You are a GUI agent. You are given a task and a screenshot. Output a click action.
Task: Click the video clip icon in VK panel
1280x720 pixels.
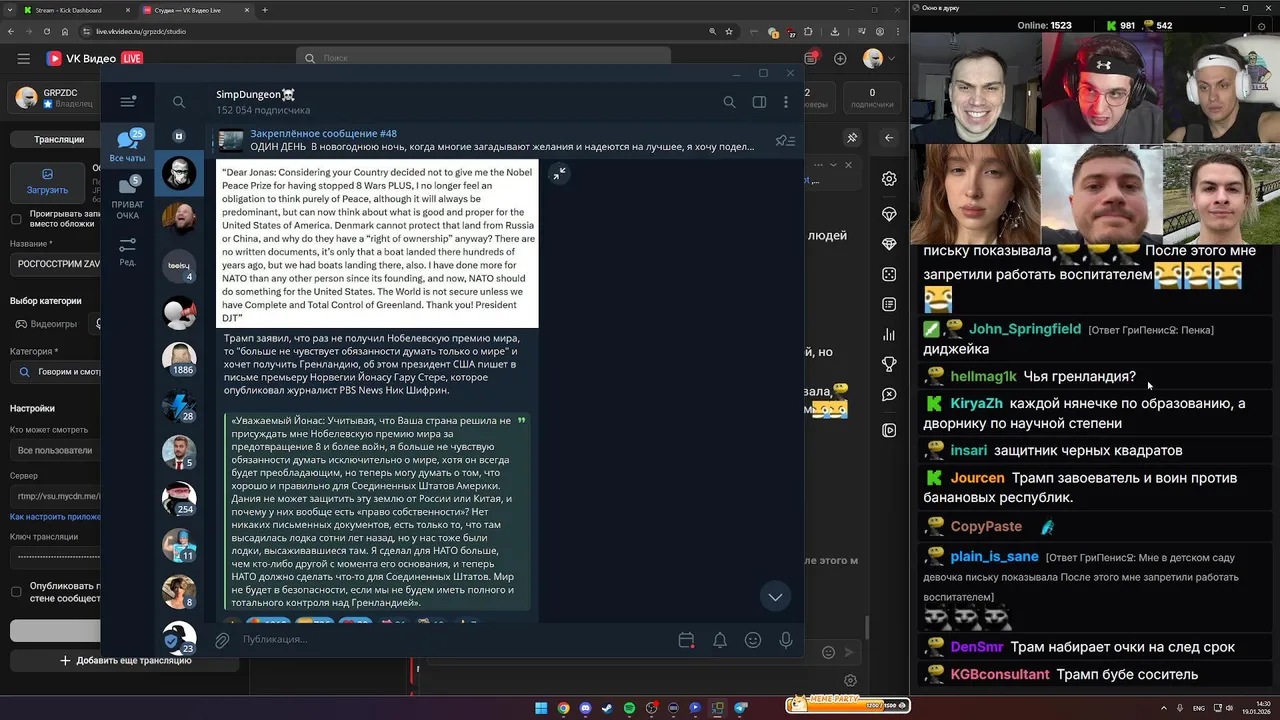tap(889, 430)
